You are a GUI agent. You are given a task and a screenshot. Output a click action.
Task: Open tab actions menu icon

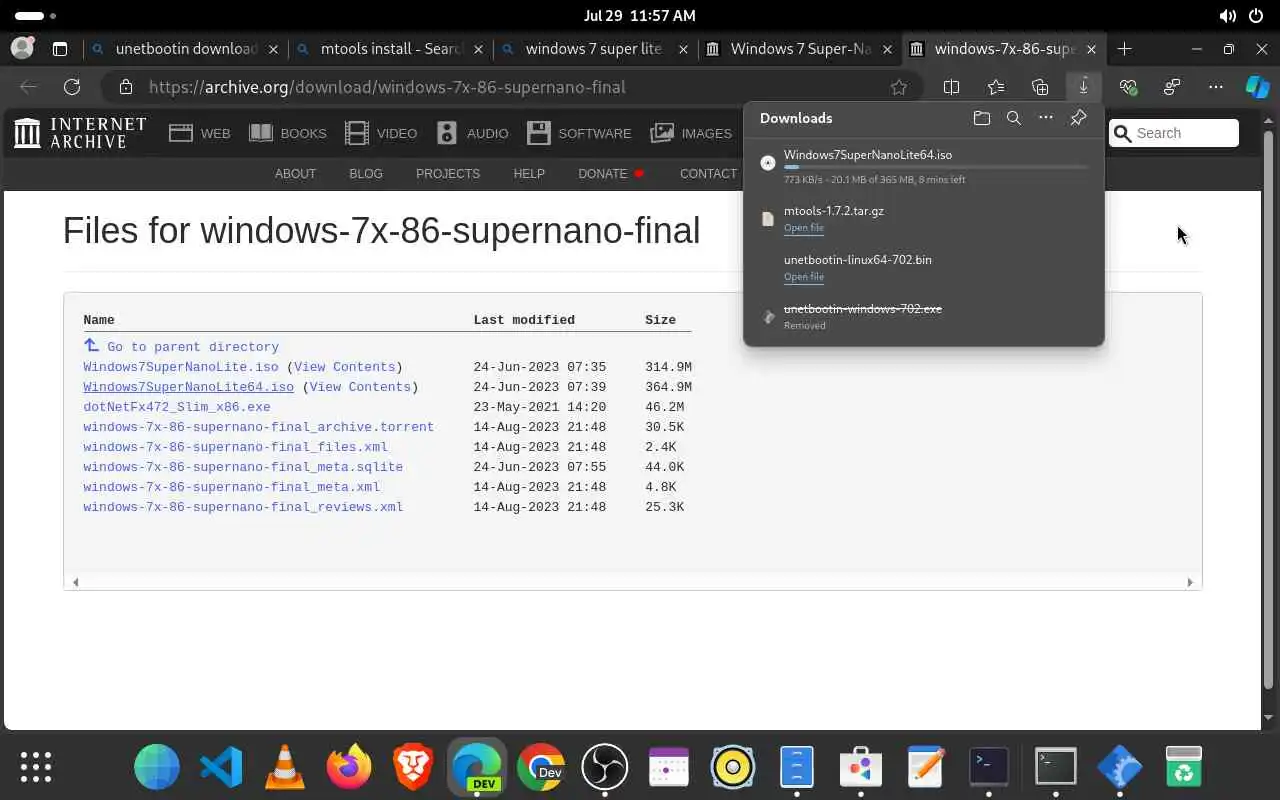(x=60, y=48)
